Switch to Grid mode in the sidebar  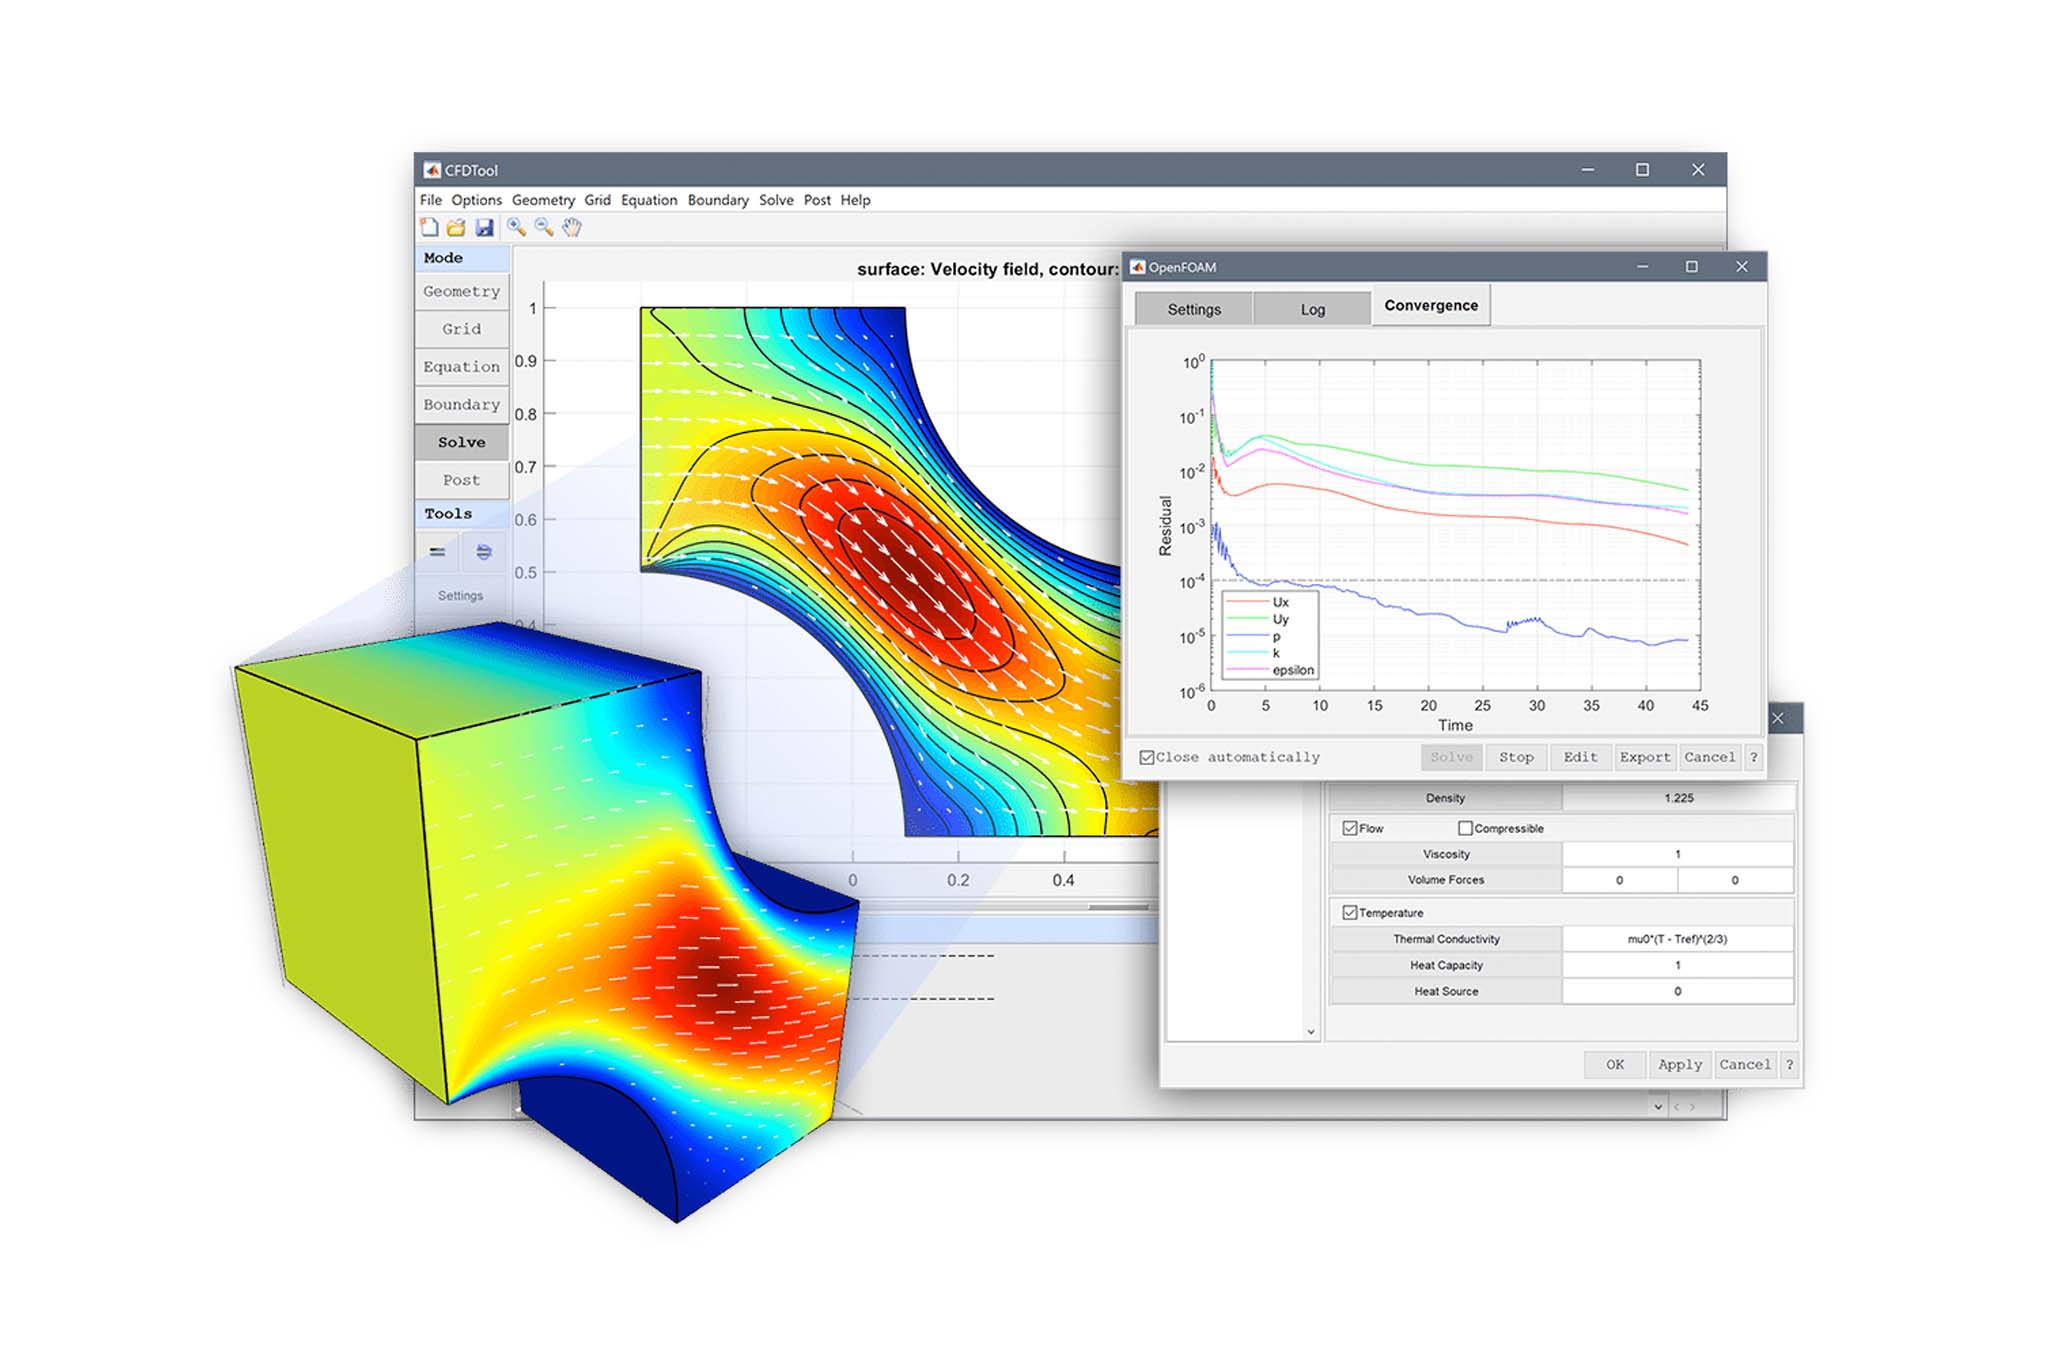(461, 329)
